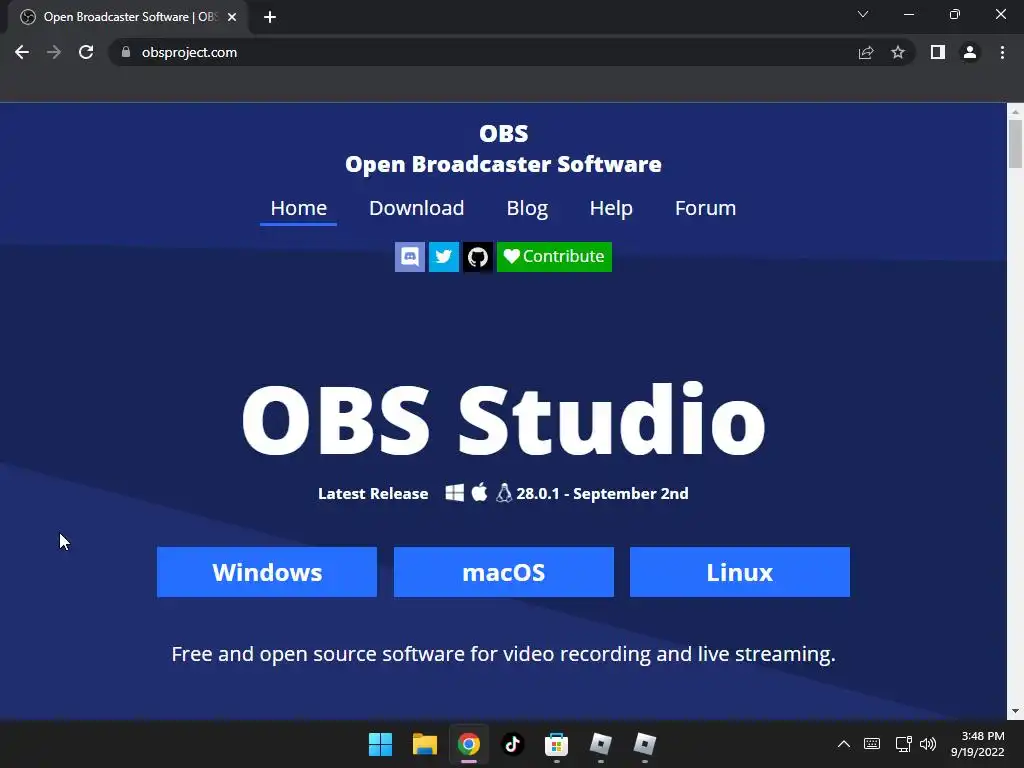Viewport: 1024px width, 768px height.
Task: Open File Explorer from taskbar
Action: 424,744
